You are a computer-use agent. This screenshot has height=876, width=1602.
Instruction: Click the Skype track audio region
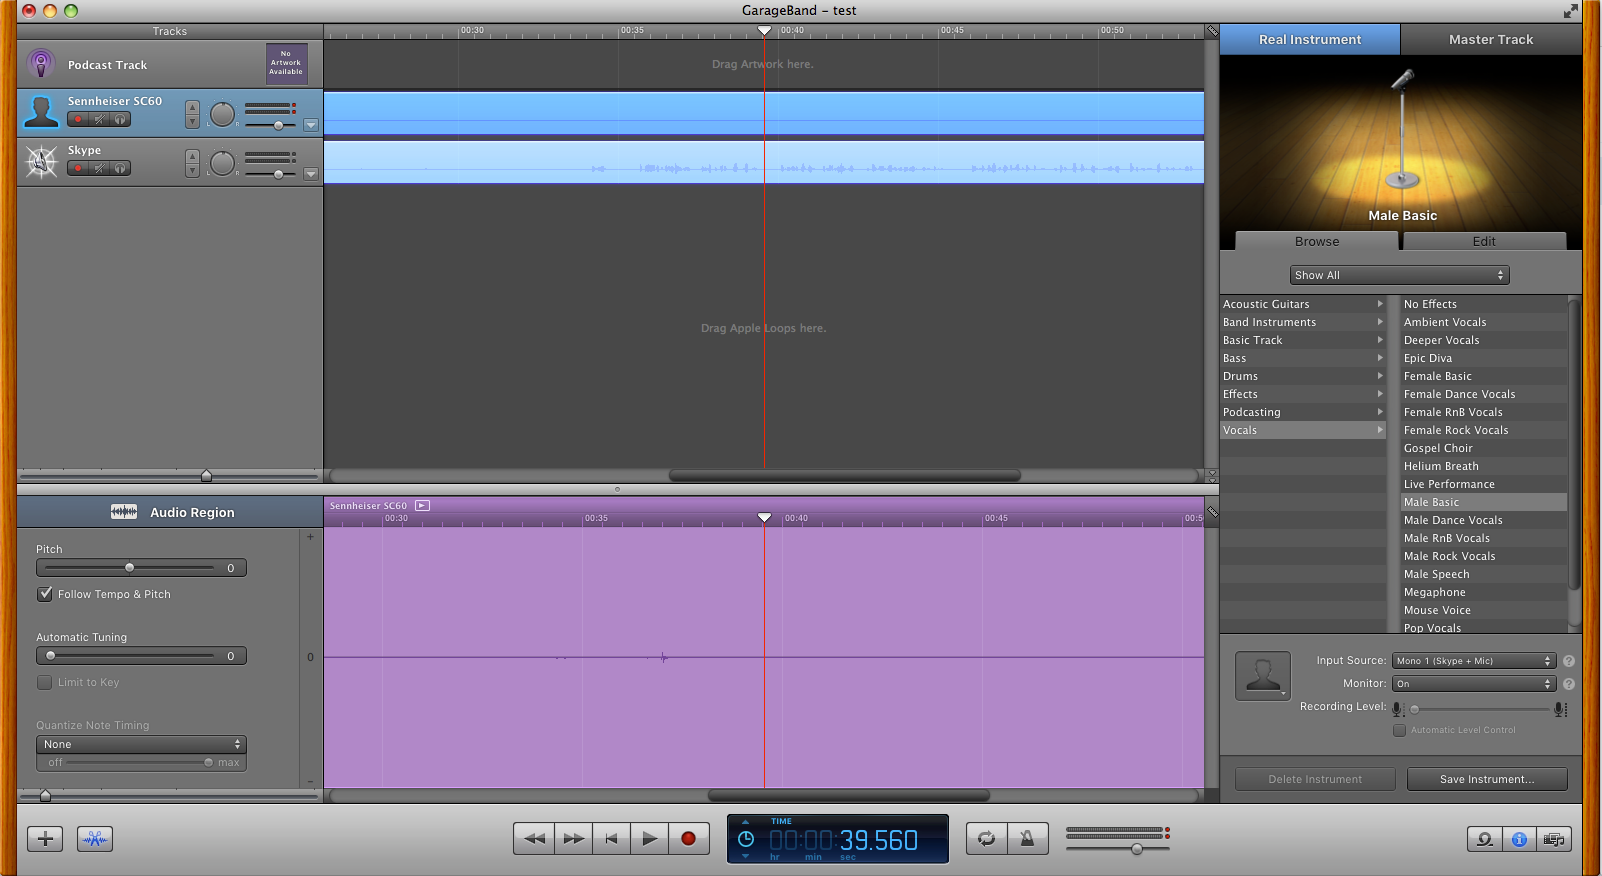pyautogui.click(x=764, y=161)
